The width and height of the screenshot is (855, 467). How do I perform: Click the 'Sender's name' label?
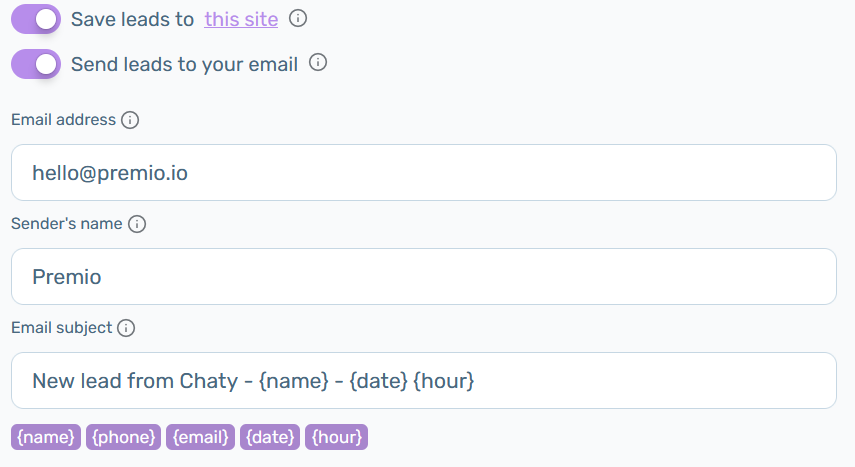[x=67, y=224]
